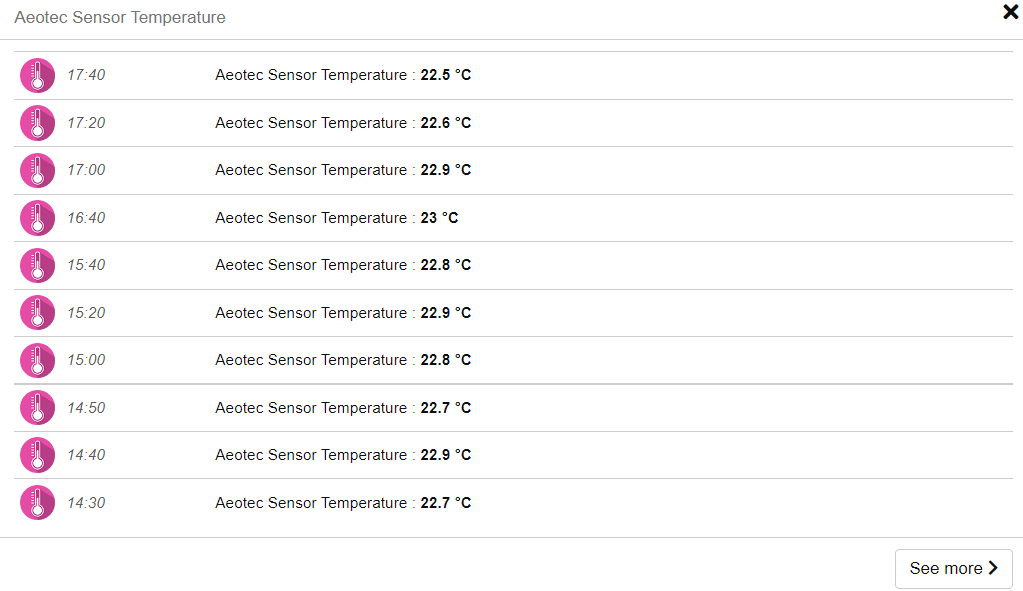Close the Aeotec Sensor Temperature dialog

(x=1010, y=12)
